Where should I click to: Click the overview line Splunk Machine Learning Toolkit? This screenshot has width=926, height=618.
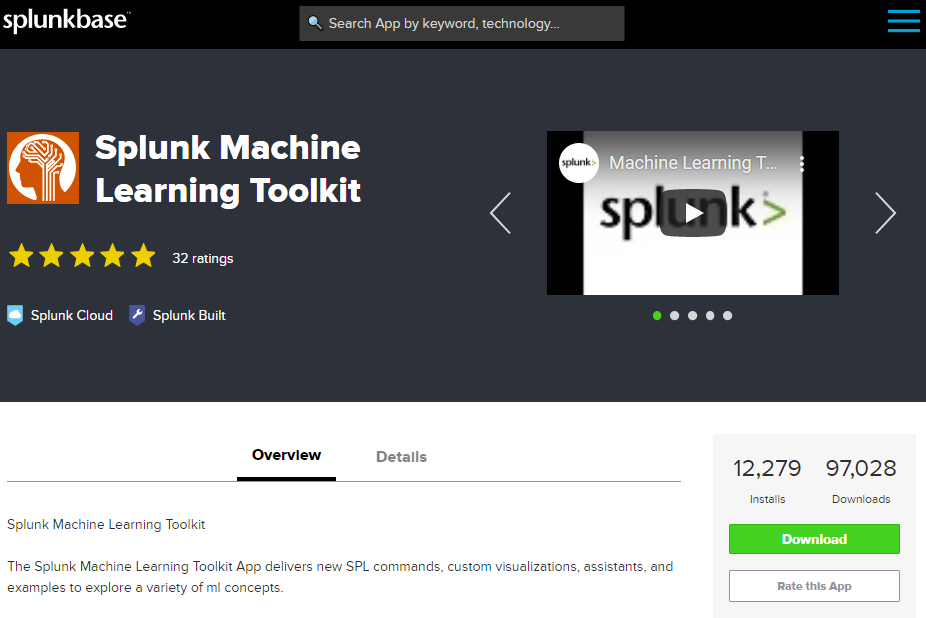coord(106,524)
